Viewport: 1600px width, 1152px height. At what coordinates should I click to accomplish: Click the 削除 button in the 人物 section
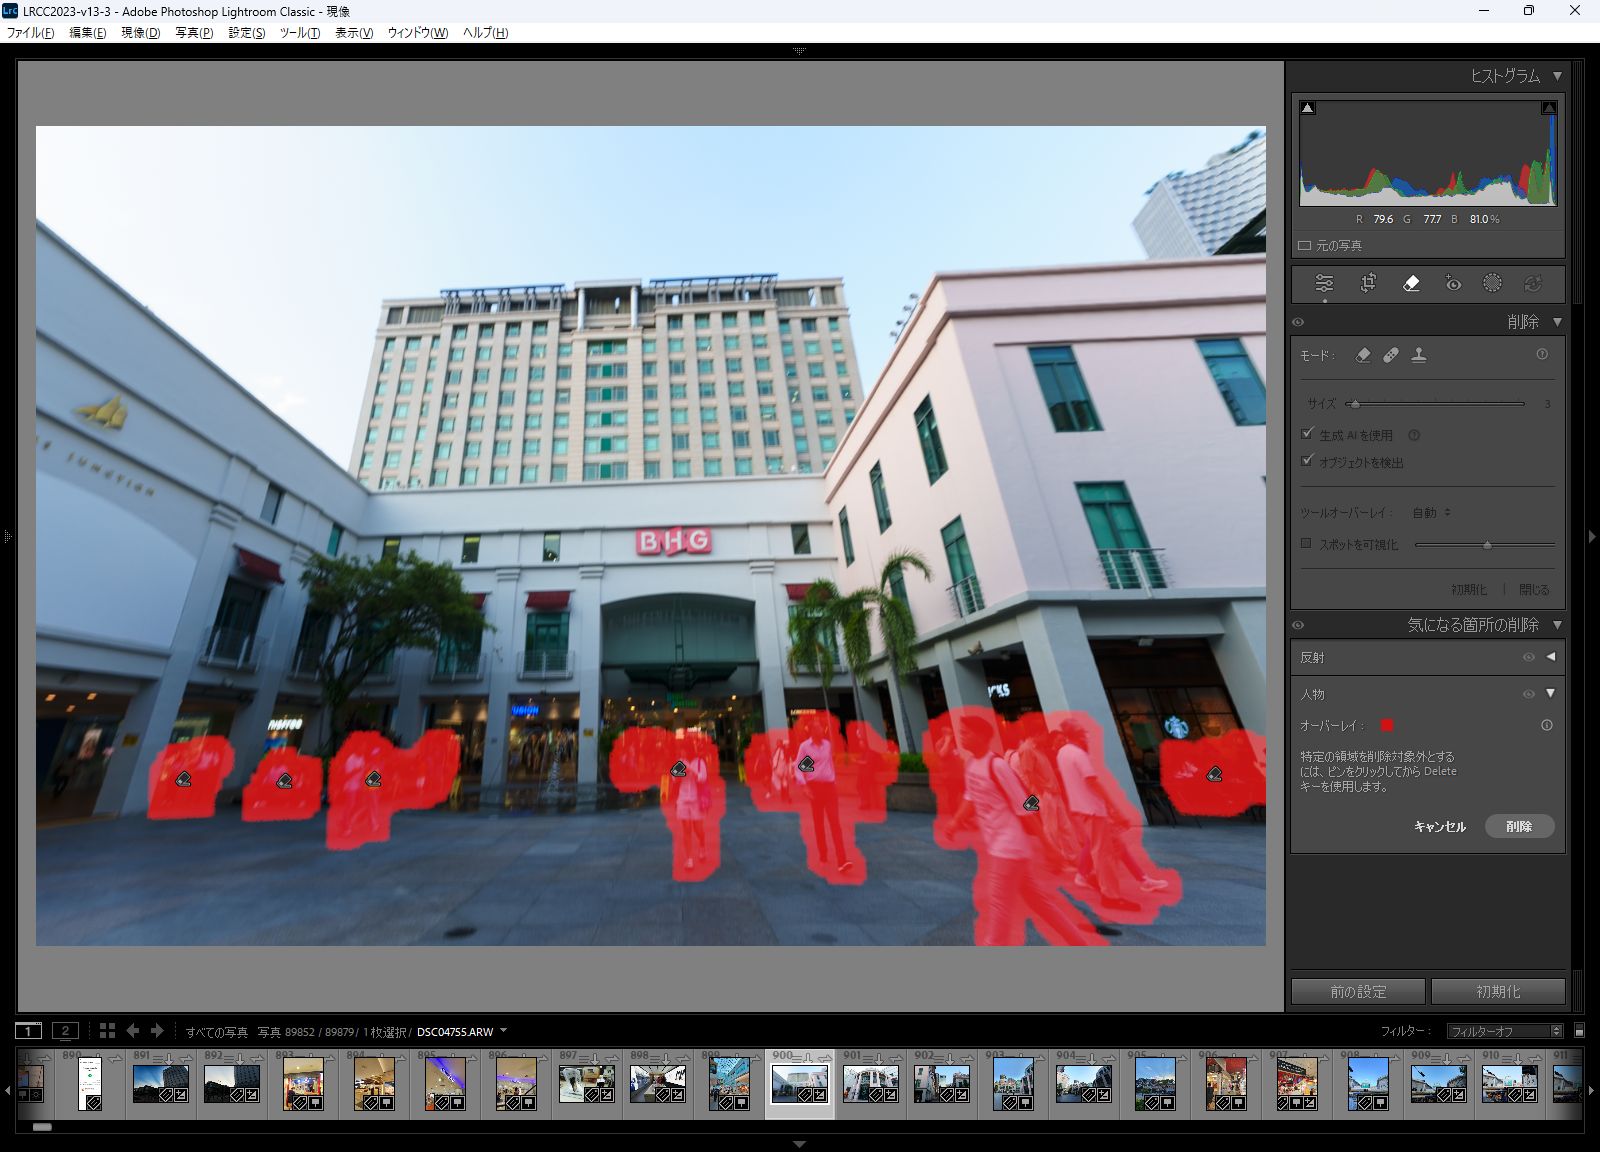(1519, 826)
